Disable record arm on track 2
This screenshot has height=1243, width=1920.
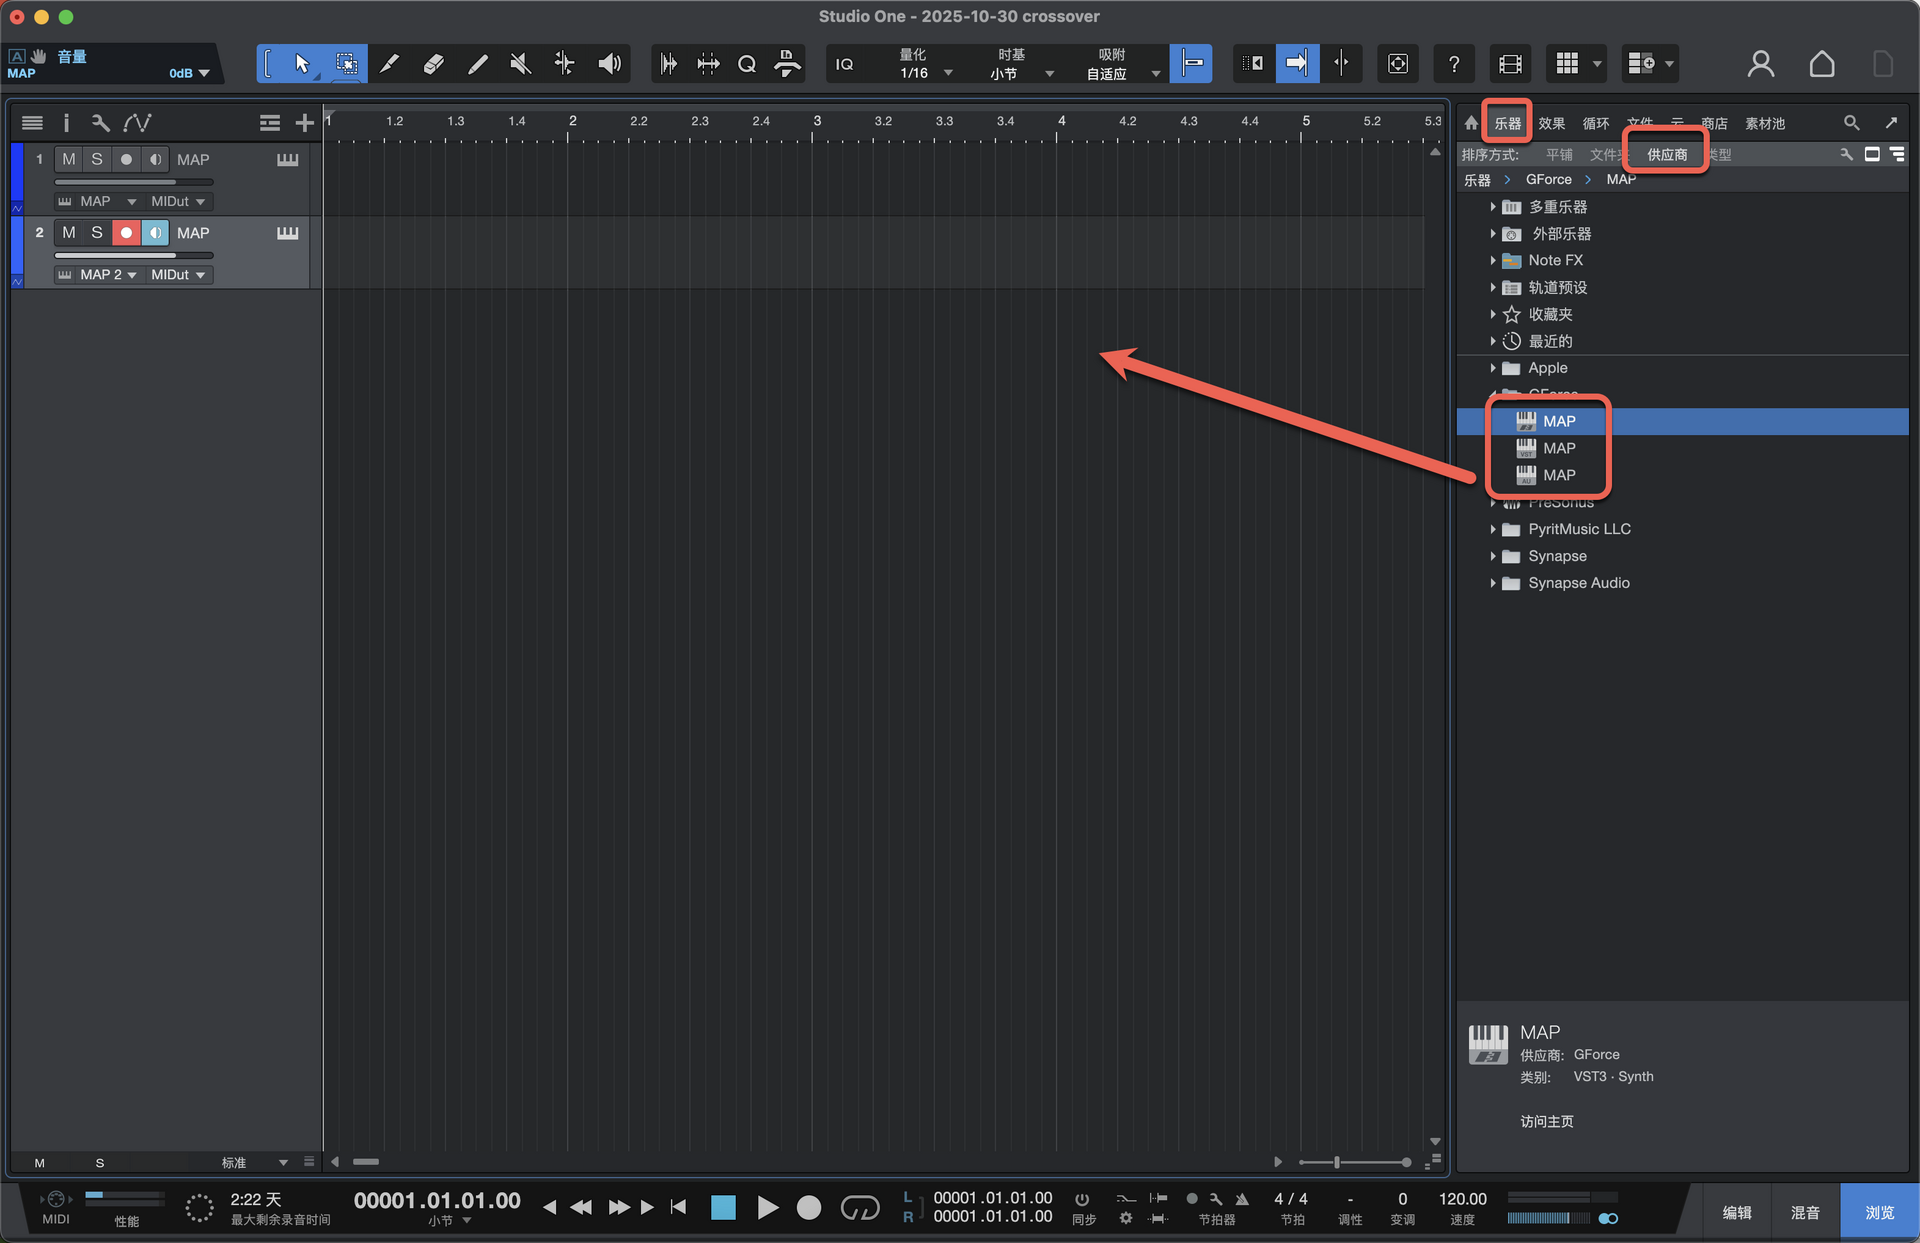click(126, 233)
